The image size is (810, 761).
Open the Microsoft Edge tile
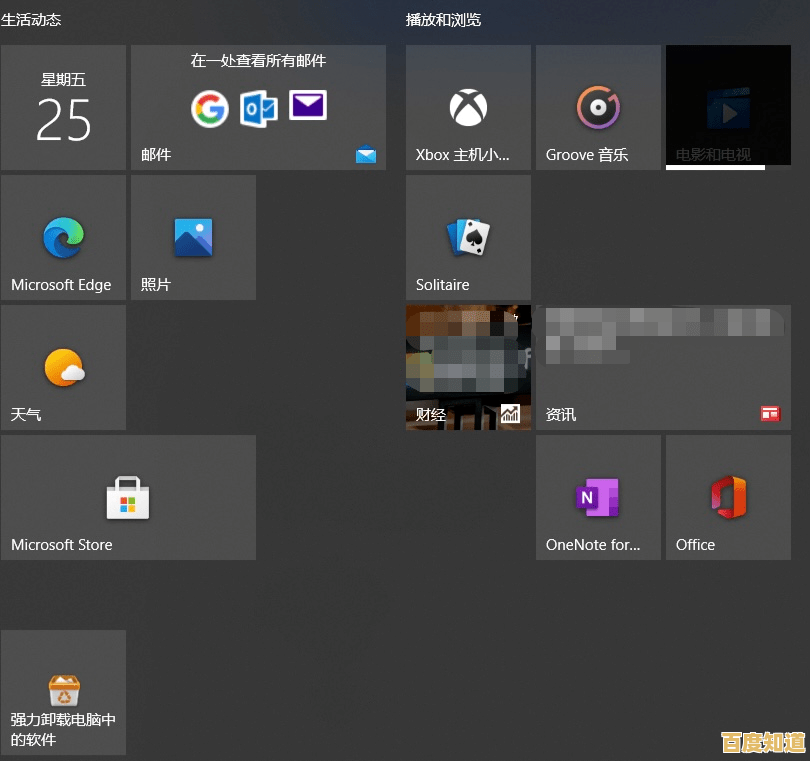coord(63,238)
